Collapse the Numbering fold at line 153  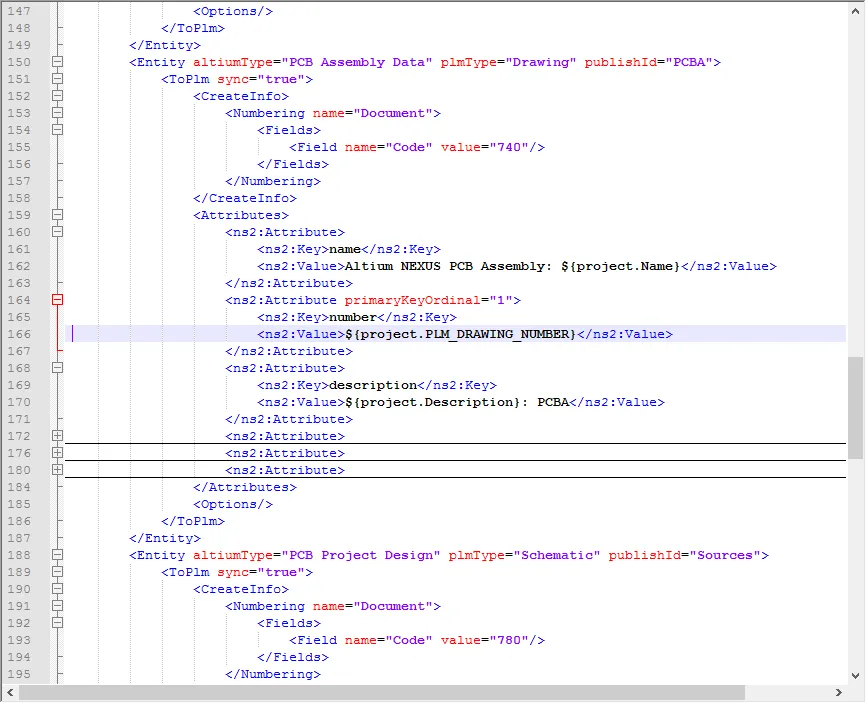(57, 113)
